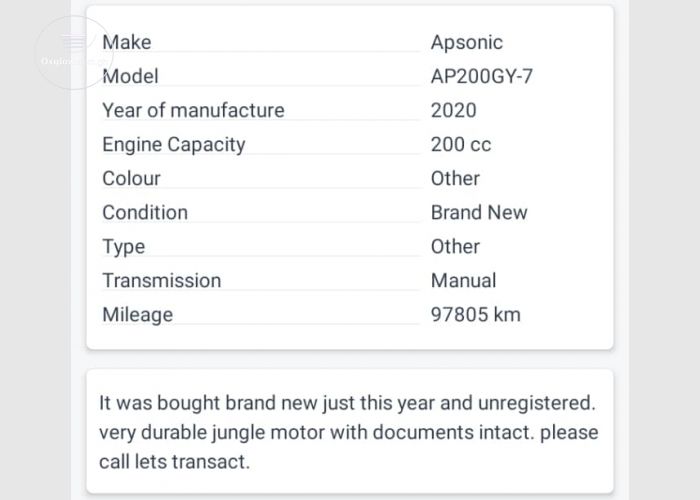Select the Mileage label

pos(138,315)
